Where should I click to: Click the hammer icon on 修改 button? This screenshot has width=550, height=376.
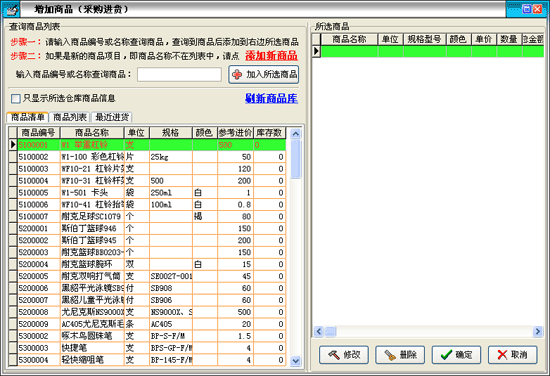334,355
